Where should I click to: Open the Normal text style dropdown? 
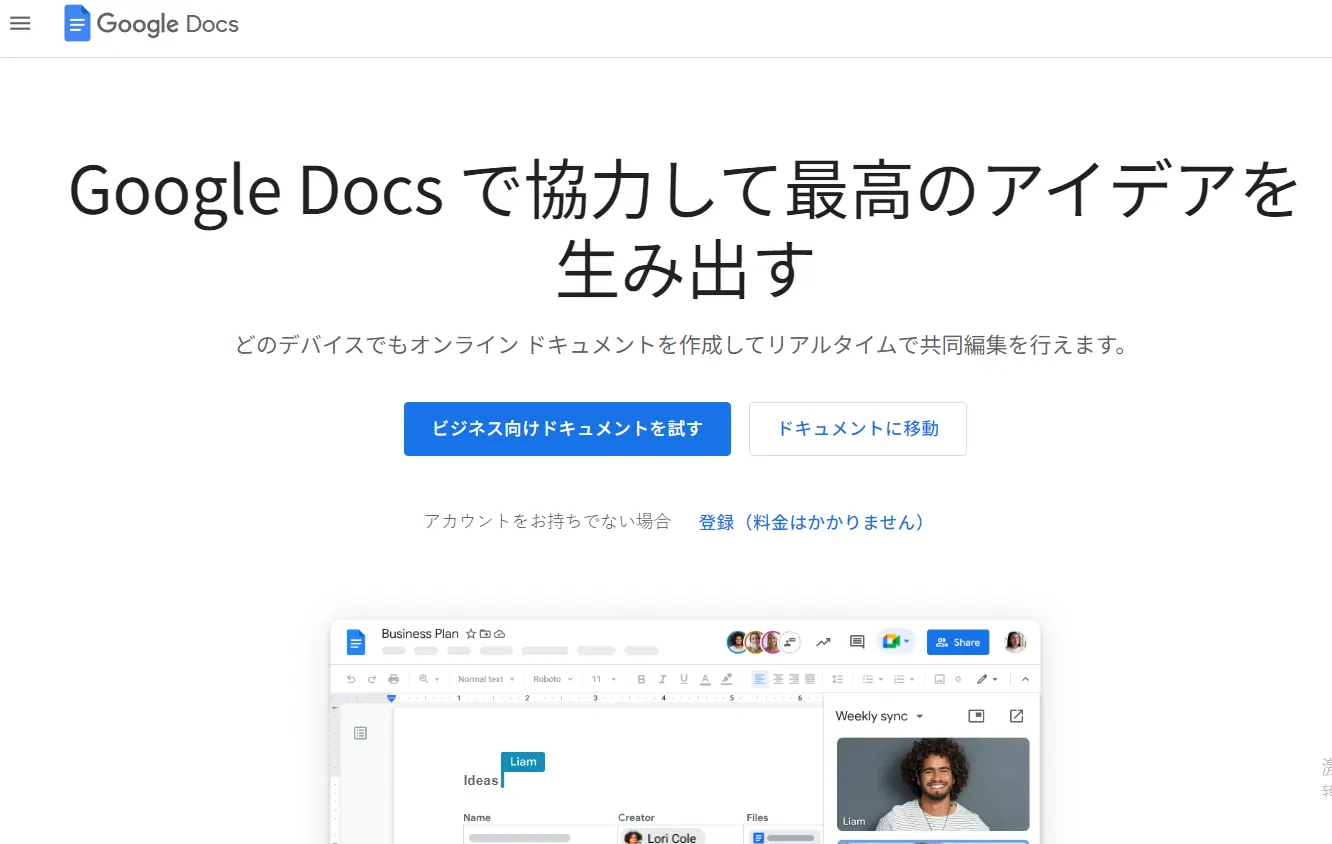point(486,679)
